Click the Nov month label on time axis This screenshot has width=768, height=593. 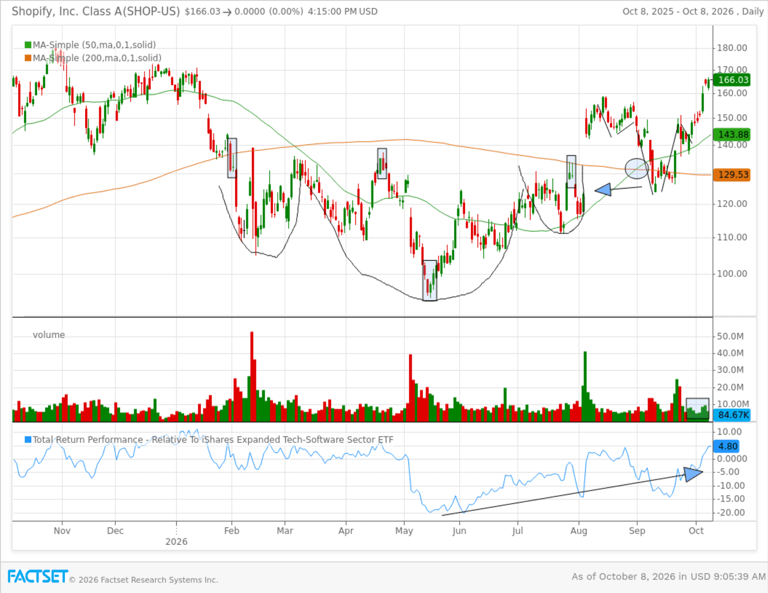tap(62, 531)
